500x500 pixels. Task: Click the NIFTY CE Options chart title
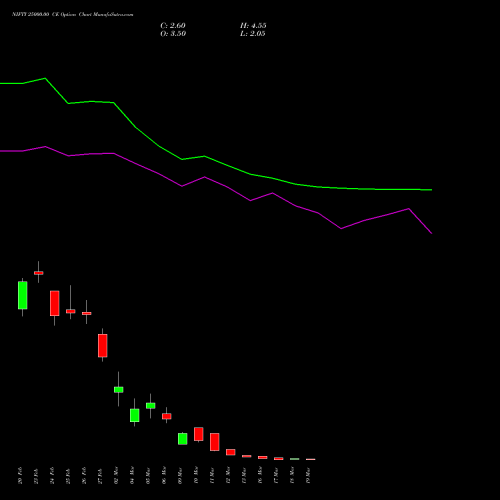73,15
